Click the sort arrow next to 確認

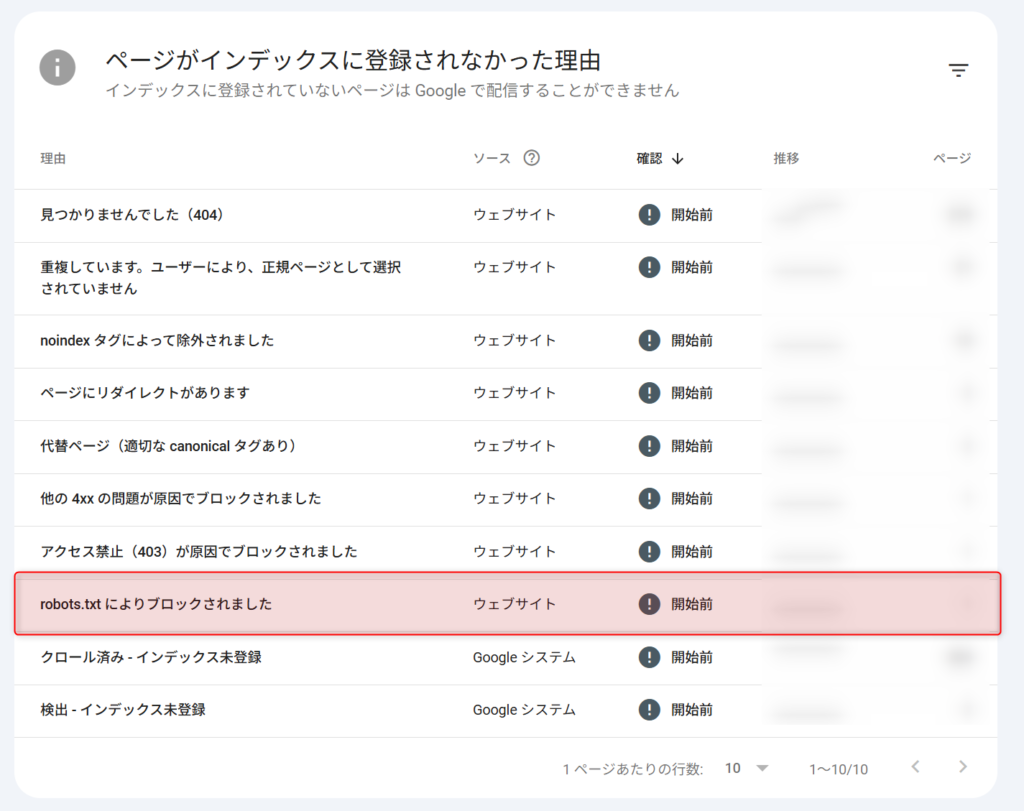click(x=676, y=157)
